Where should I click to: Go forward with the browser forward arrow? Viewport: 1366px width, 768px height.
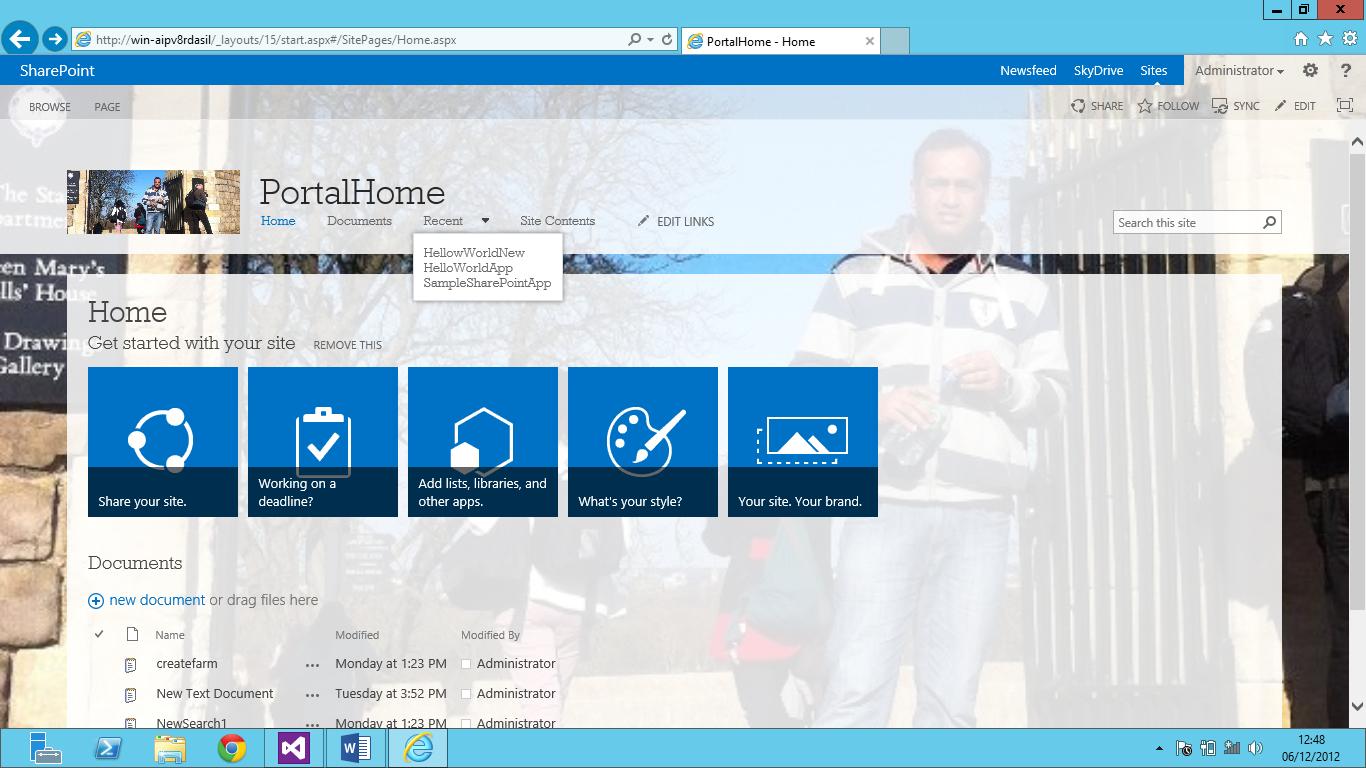point(55,40)
